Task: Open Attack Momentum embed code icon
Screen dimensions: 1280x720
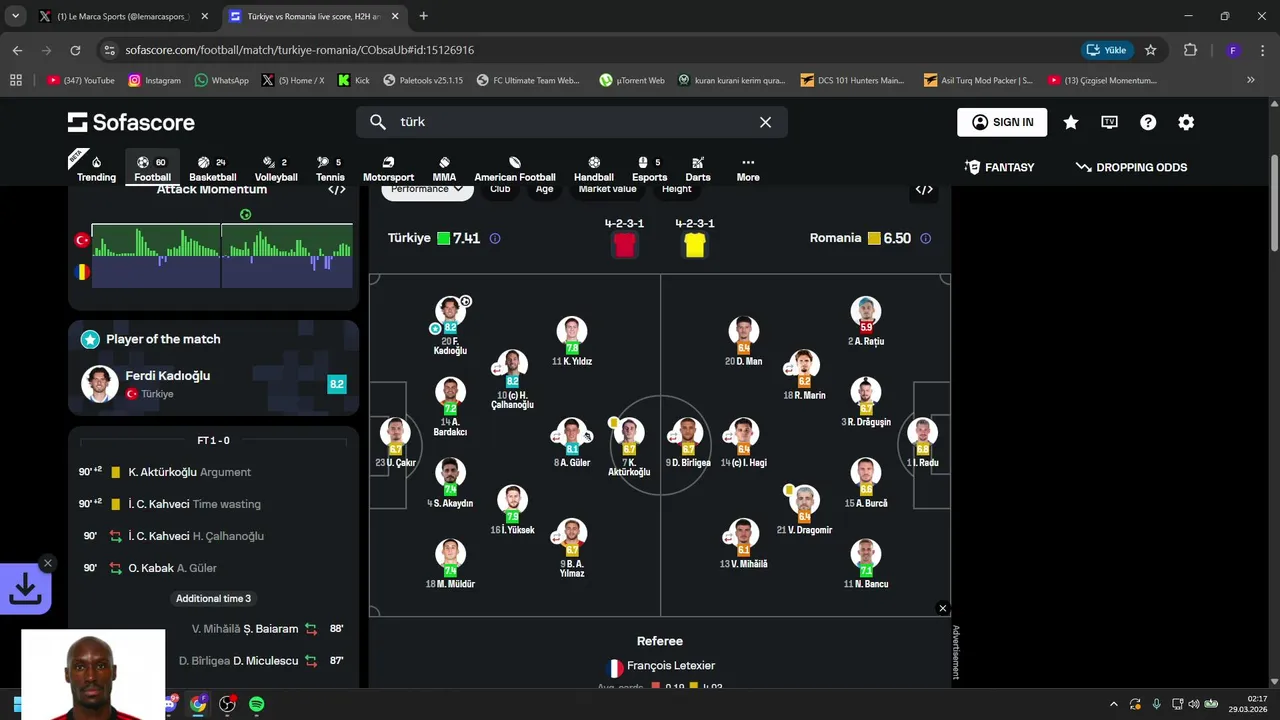Action: click(x=337, y=189)
